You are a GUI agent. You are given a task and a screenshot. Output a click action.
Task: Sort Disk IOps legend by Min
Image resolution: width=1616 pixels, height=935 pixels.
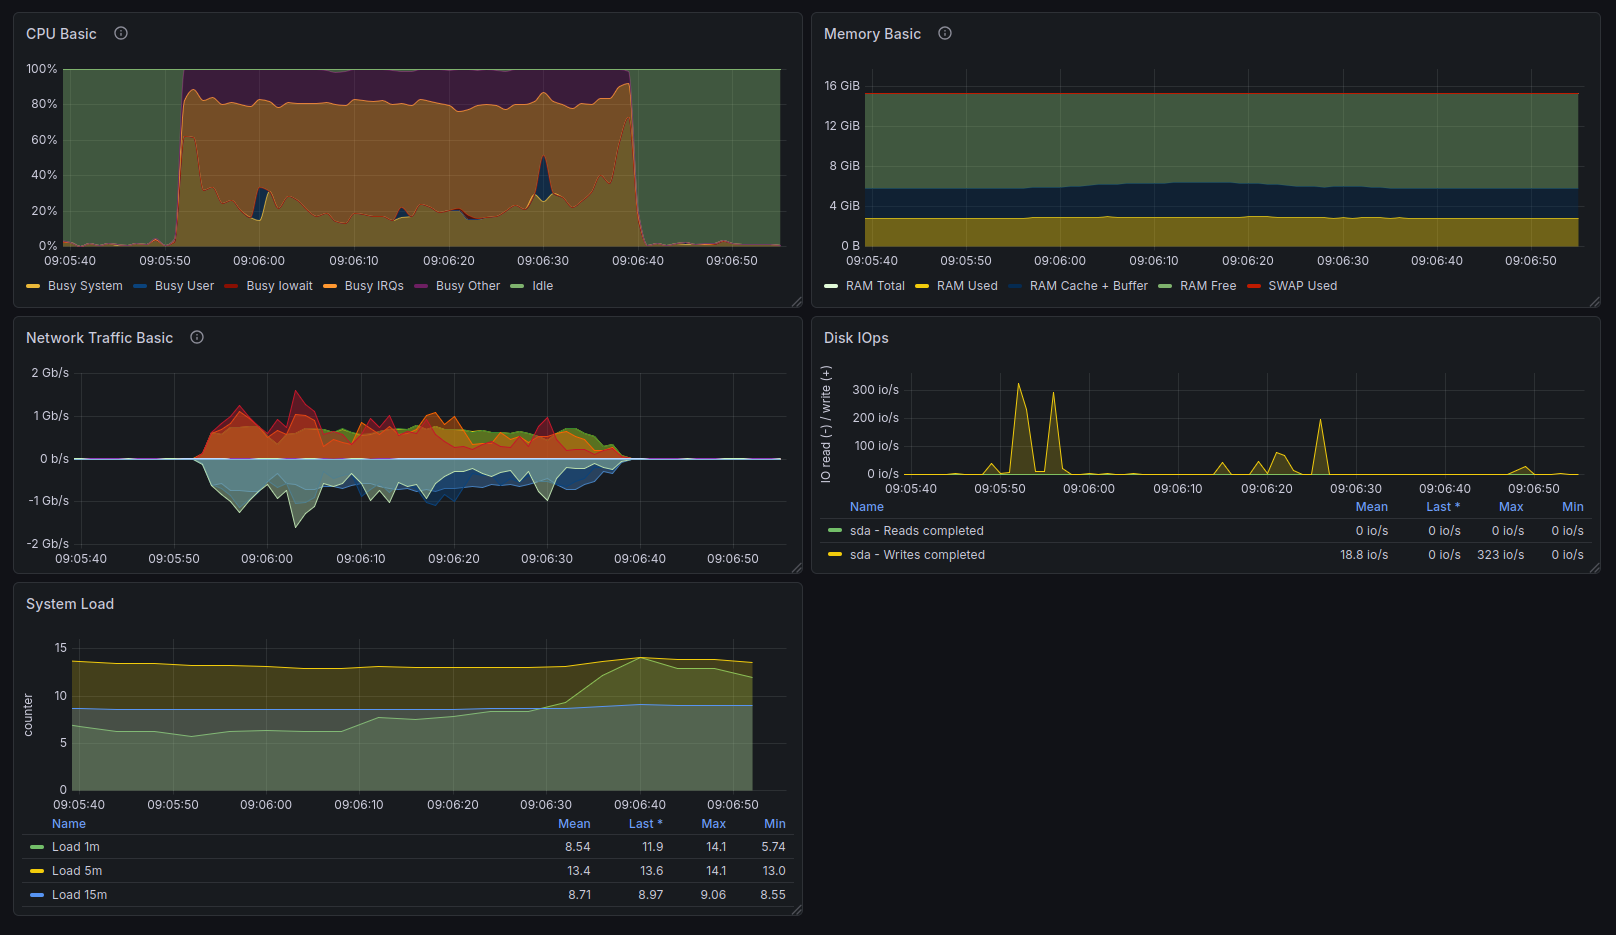click(x=1573, y=507)
